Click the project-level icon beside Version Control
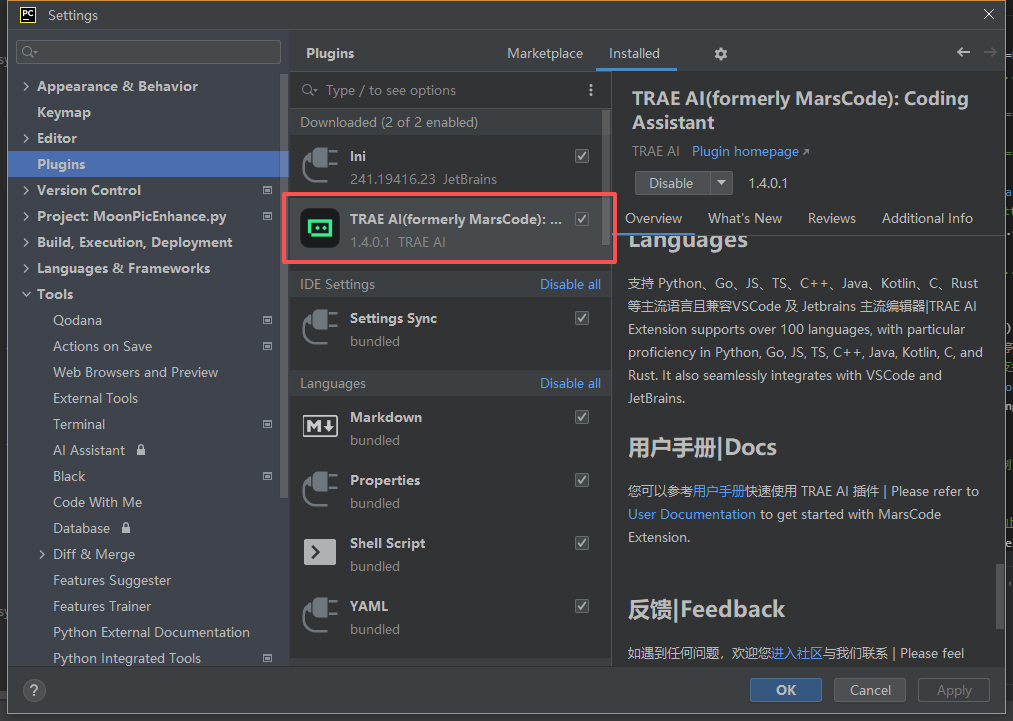 267,191
